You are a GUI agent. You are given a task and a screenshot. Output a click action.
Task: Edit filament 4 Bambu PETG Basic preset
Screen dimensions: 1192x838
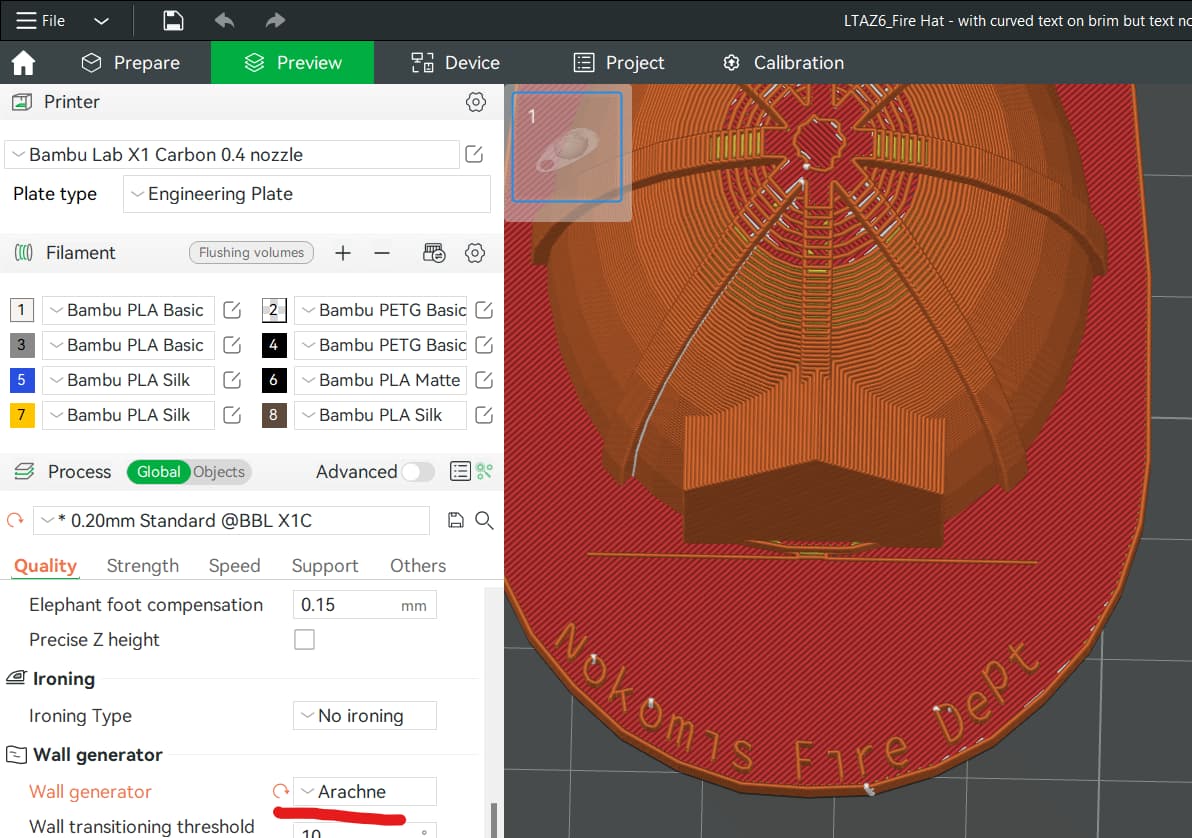(x=484, y=345)
